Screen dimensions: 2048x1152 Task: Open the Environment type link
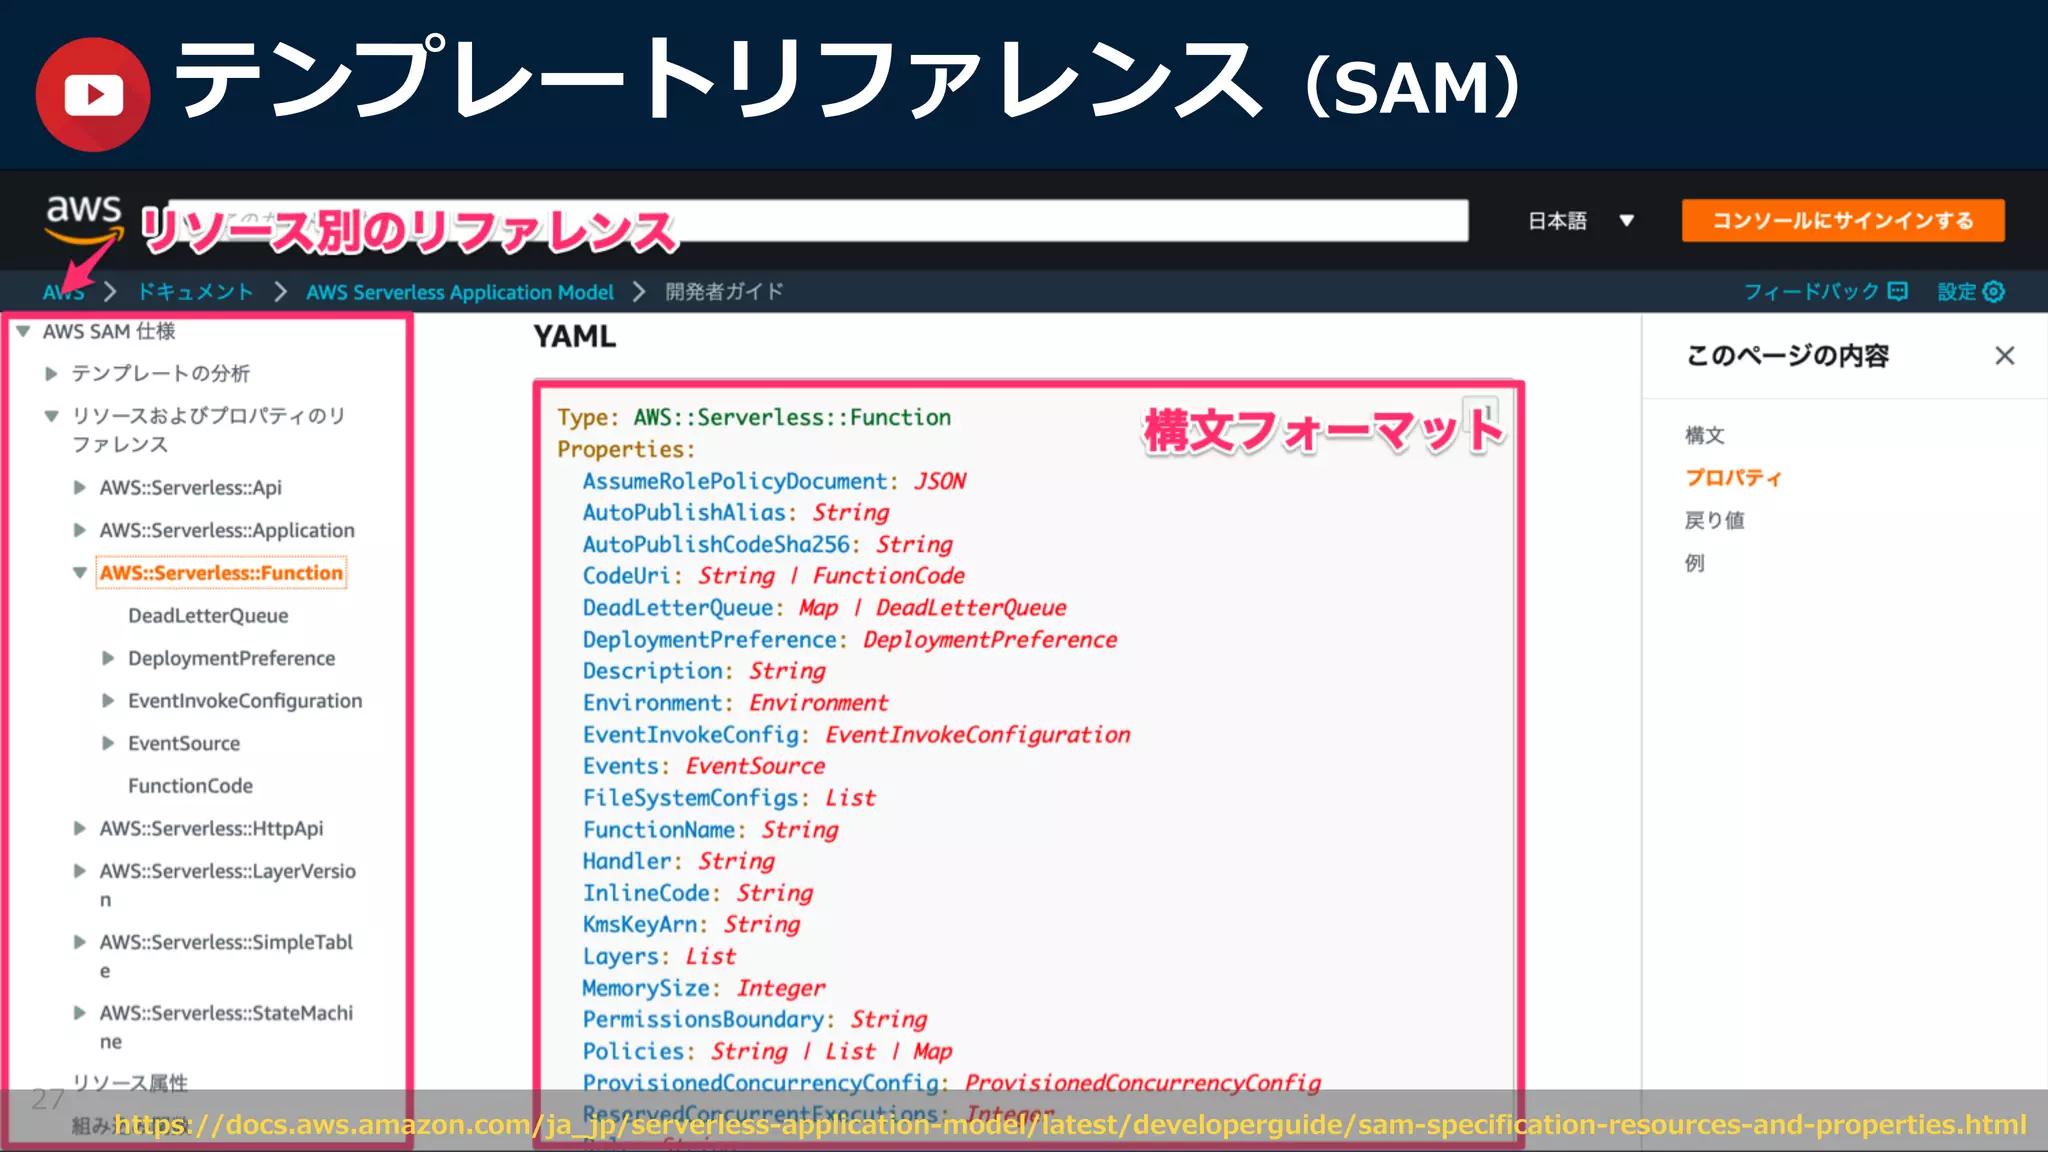818,703
